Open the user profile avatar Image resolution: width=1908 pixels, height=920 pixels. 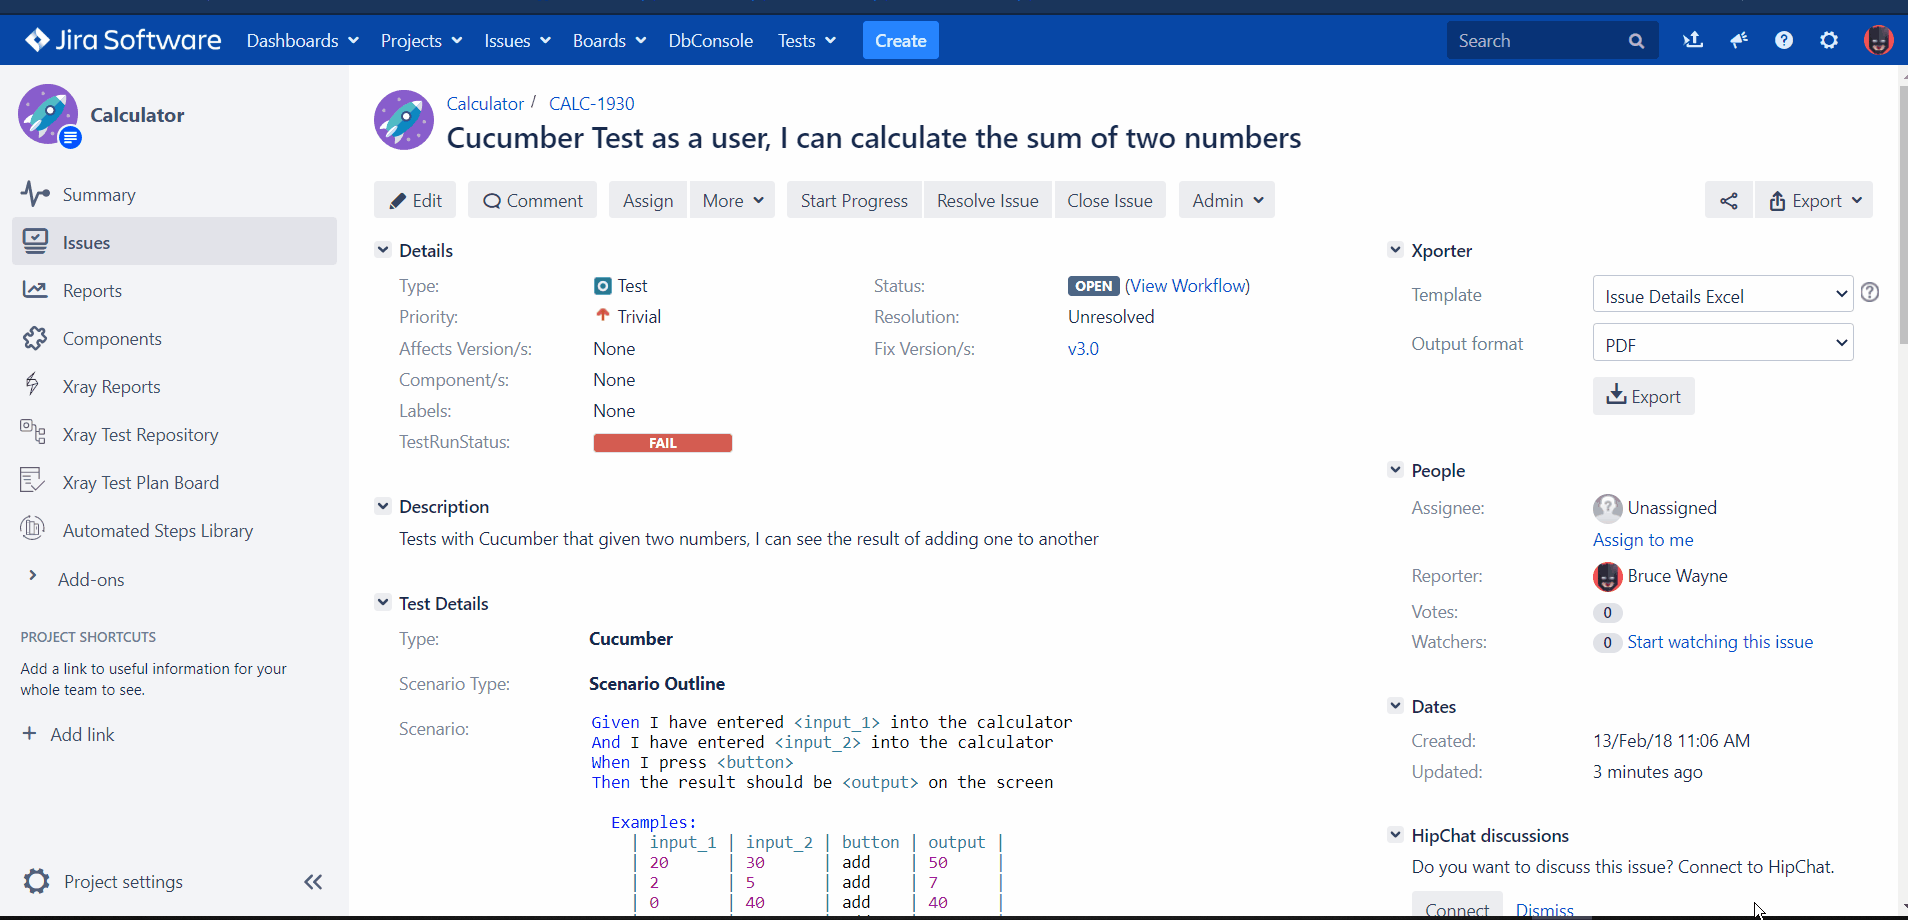coord(1877,41)
